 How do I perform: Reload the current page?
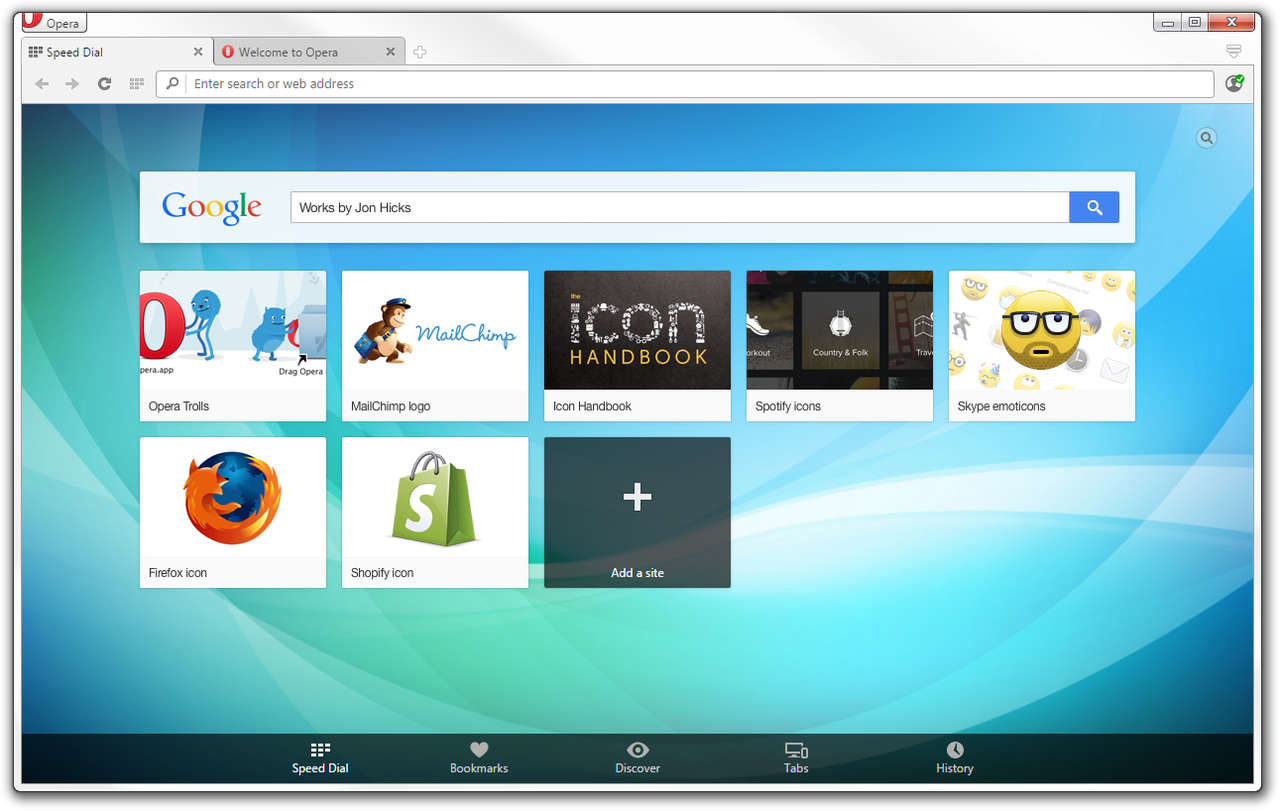(104, 84)
